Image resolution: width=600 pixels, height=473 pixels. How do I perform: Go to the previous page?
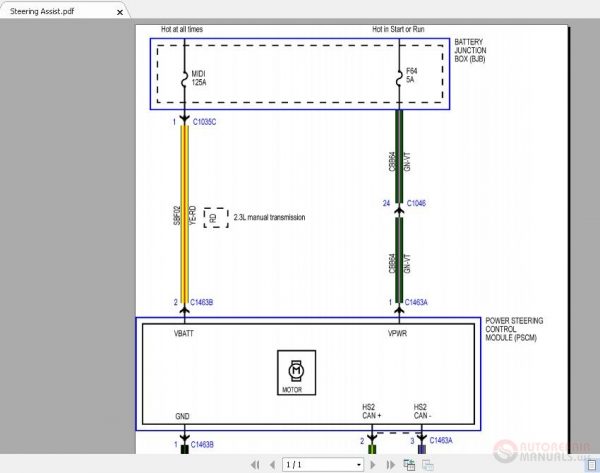272,465
